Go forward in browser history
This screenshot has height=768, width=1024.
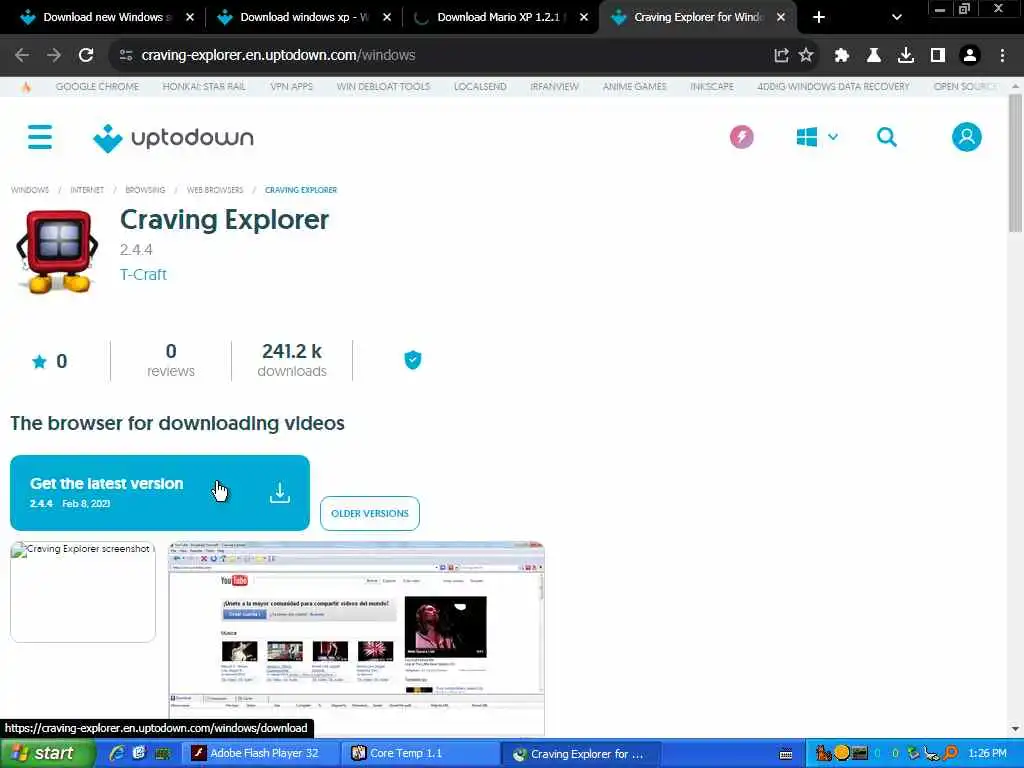54,56
